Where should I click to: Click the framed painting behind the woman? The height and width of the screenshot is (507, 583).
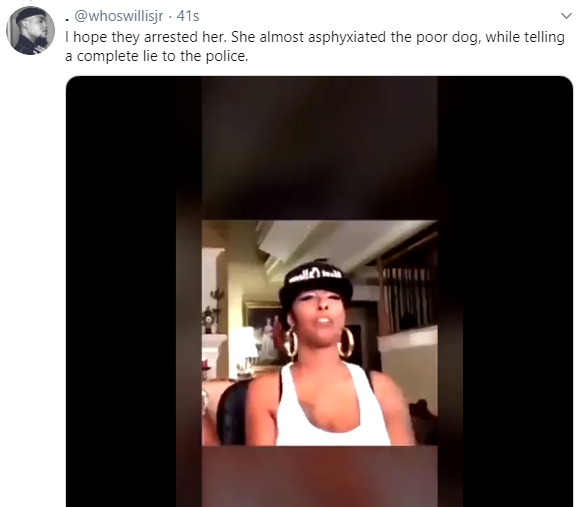click(262, 335)
